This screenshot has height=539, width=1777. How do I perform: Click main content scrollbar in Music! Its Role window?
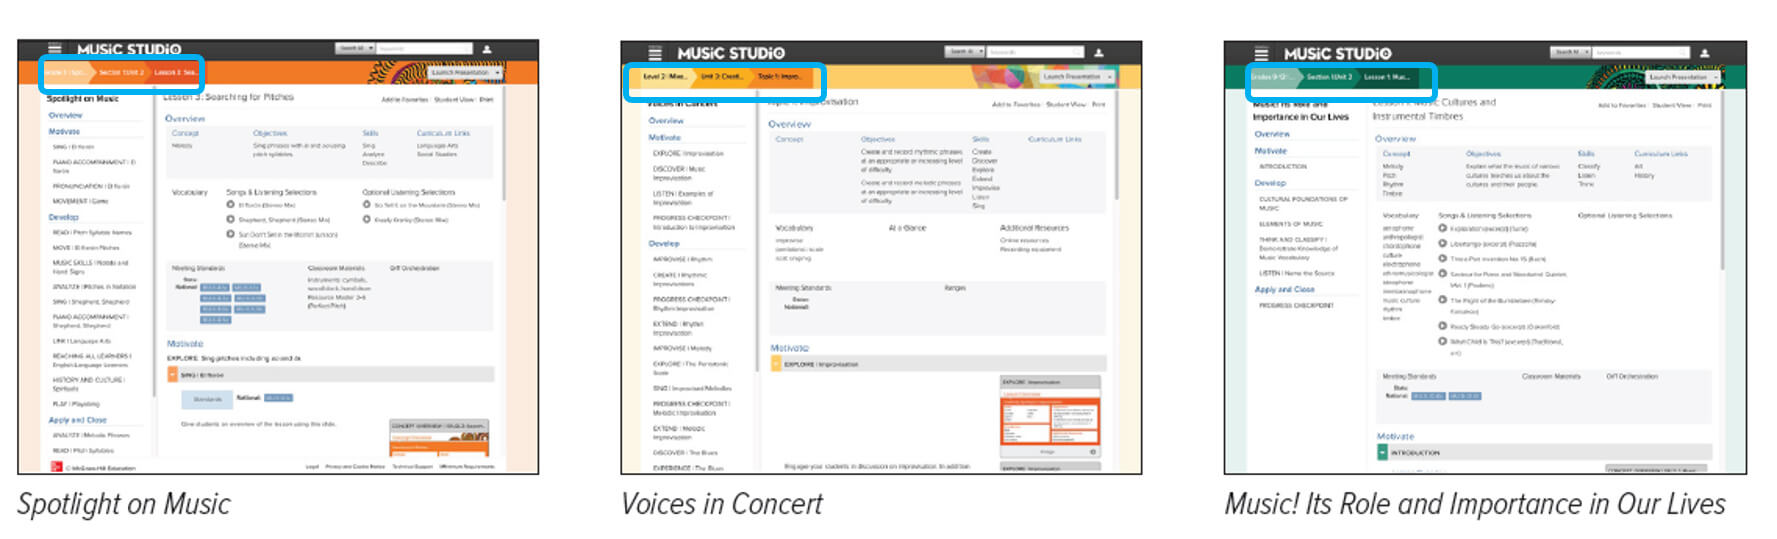pyautogui.click(x=1721, y=180)
